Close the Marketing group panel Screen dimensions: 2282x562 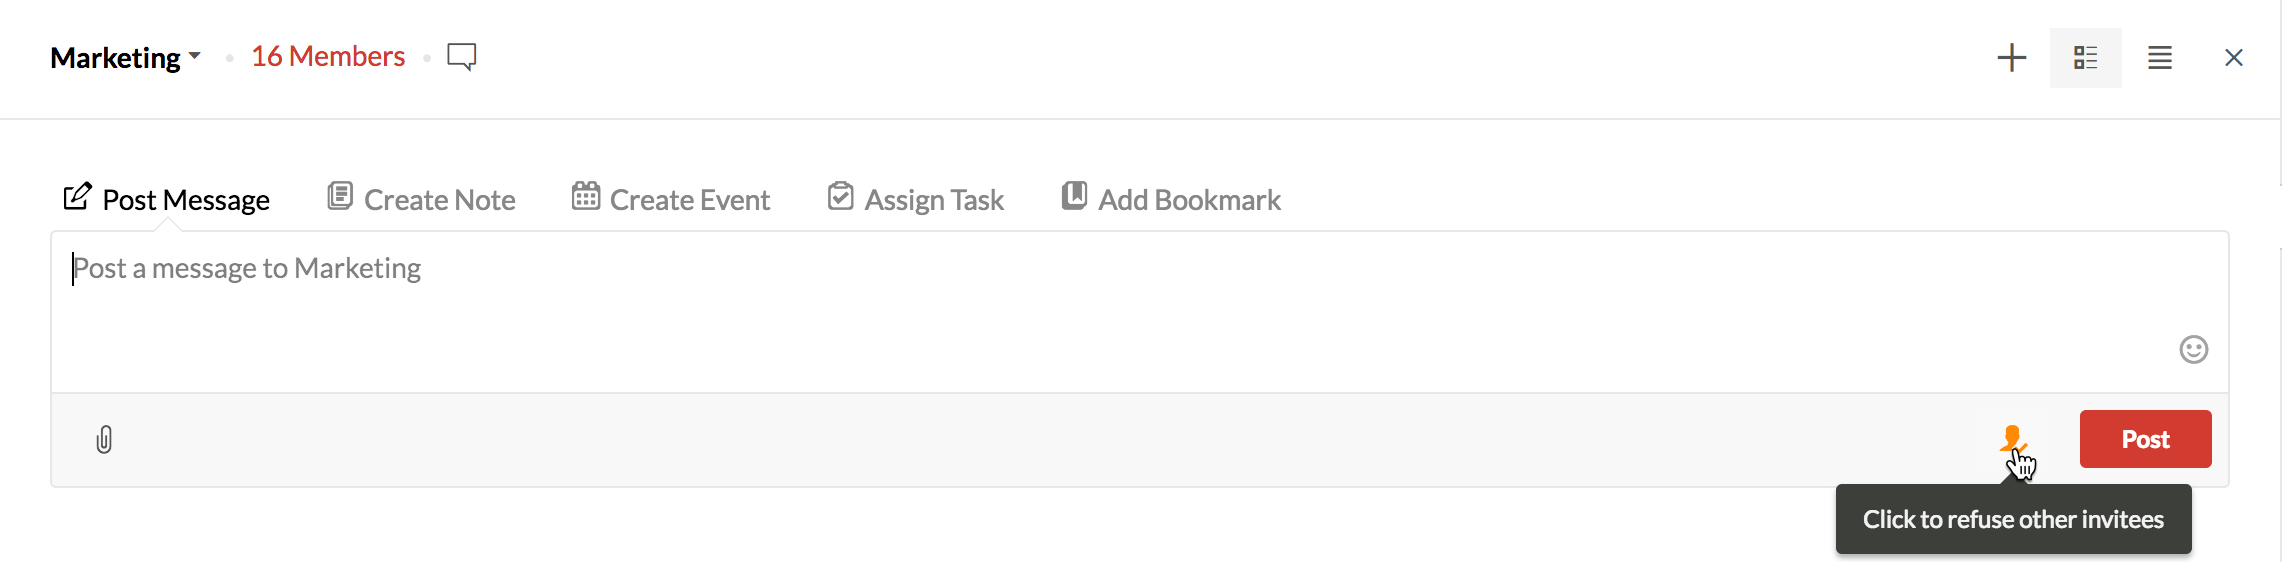(x=2233, y=58)
